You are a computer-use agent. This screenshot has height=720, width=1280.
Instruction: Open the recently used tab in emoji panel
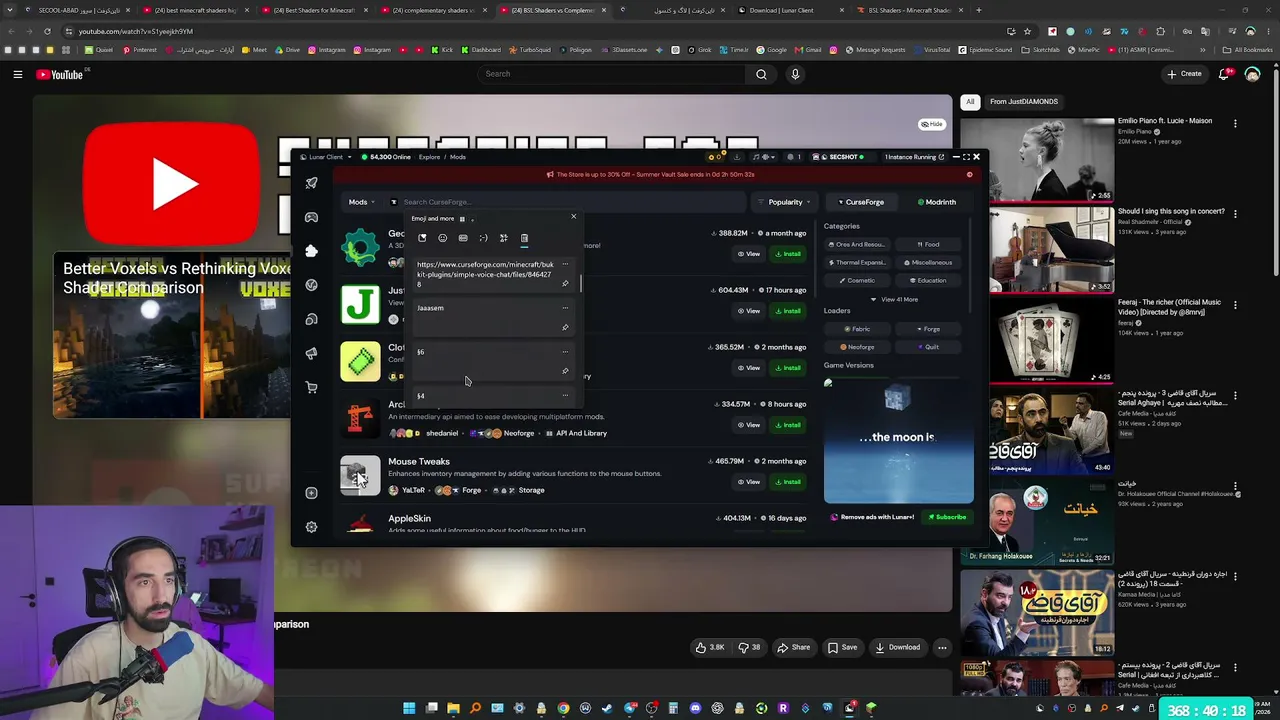[x=422, y=238]
